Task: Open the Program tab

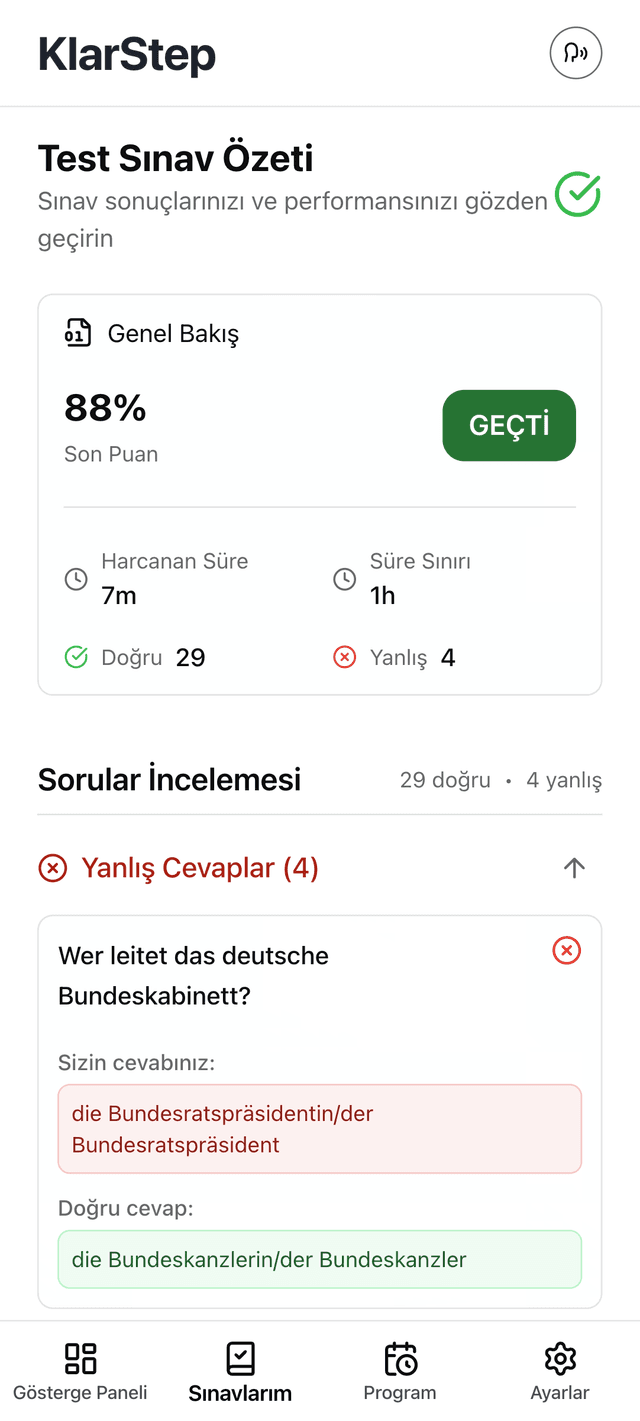Action: (400, 1369)
